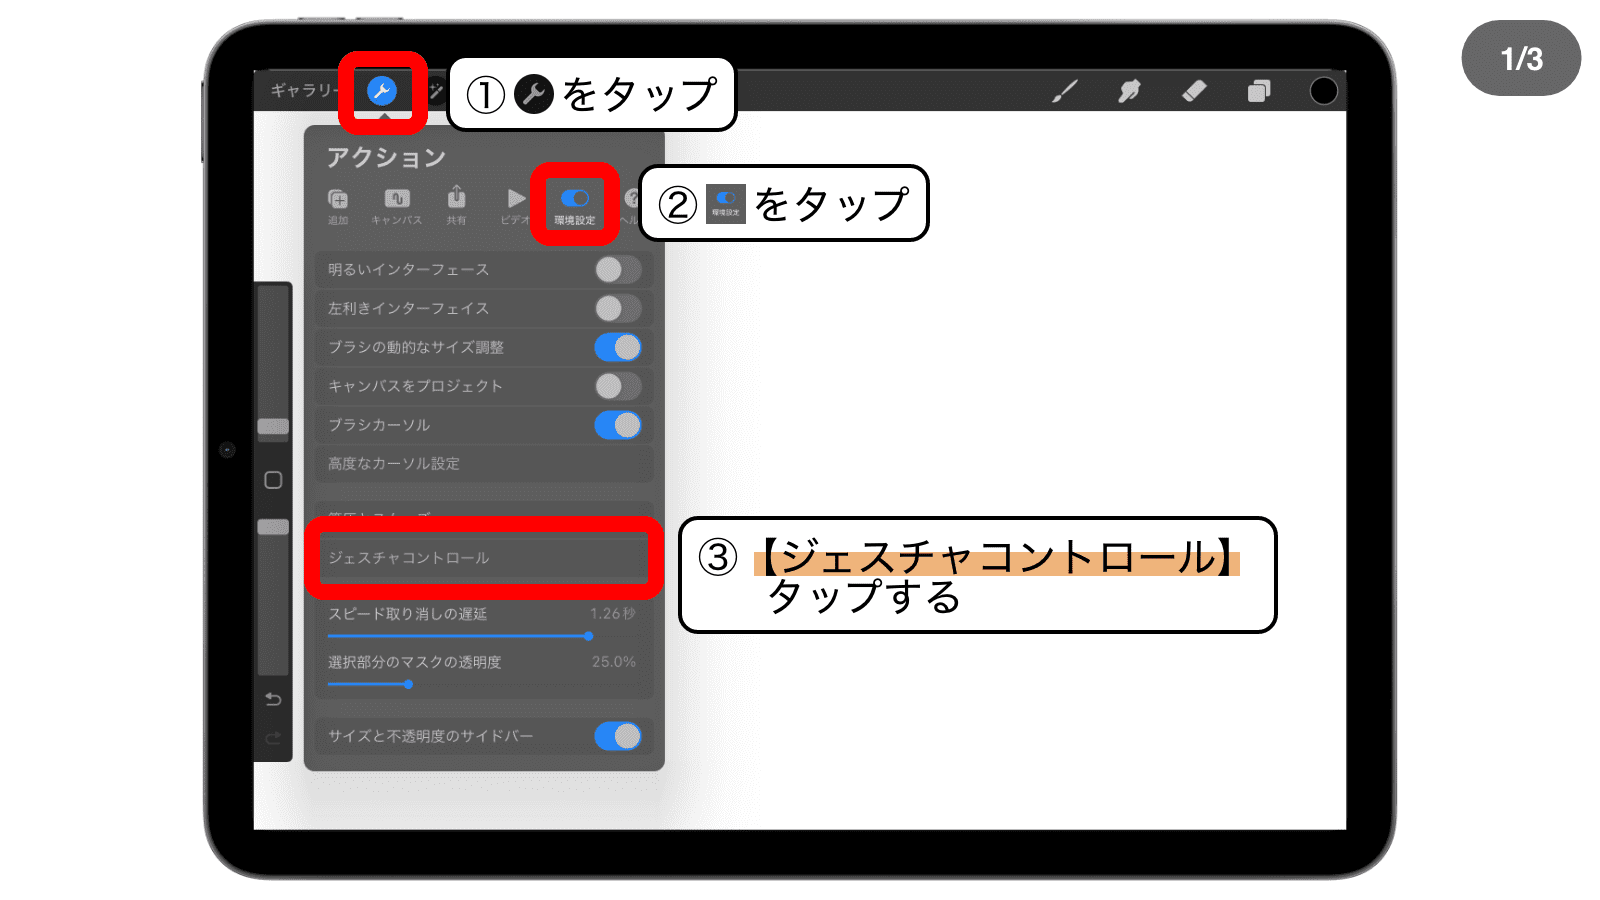
Task: Open the 共有 tab in Actions
Action: tap(456, 206)
